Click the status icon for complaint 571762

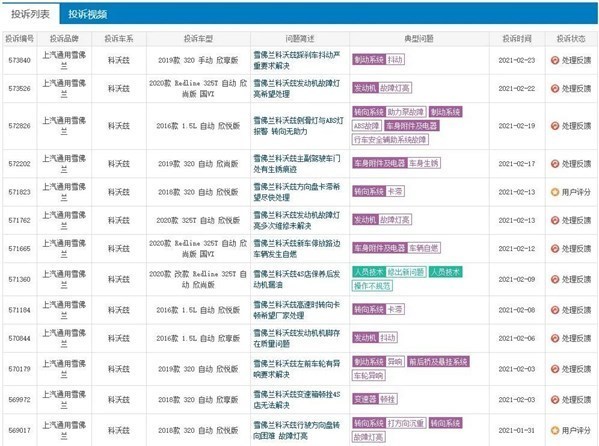(555, 220)
